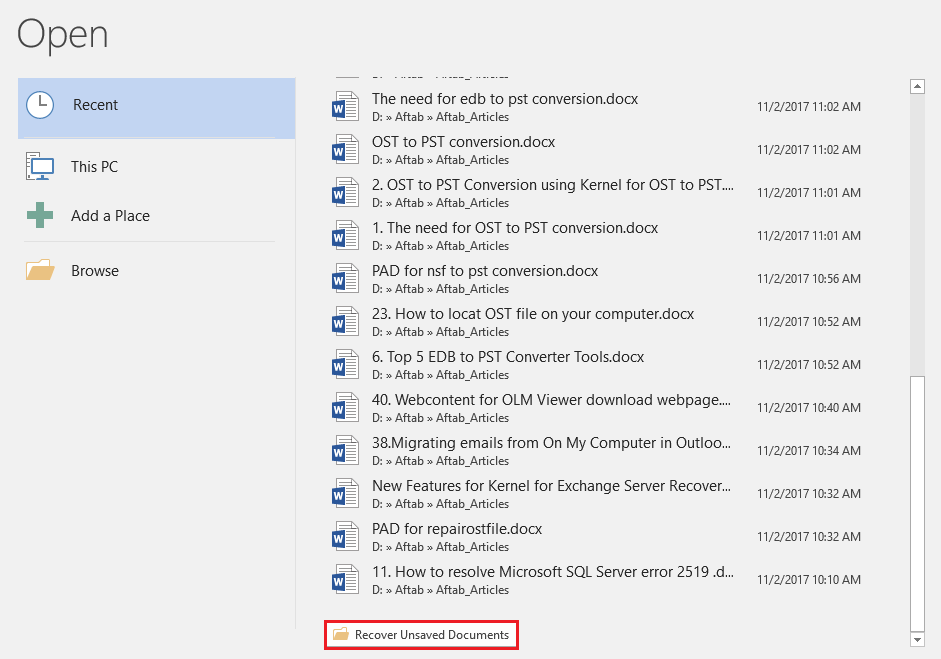
Task: Click timestamp '11/2/2017 10:40 AM'
Action: pos(809,408)
